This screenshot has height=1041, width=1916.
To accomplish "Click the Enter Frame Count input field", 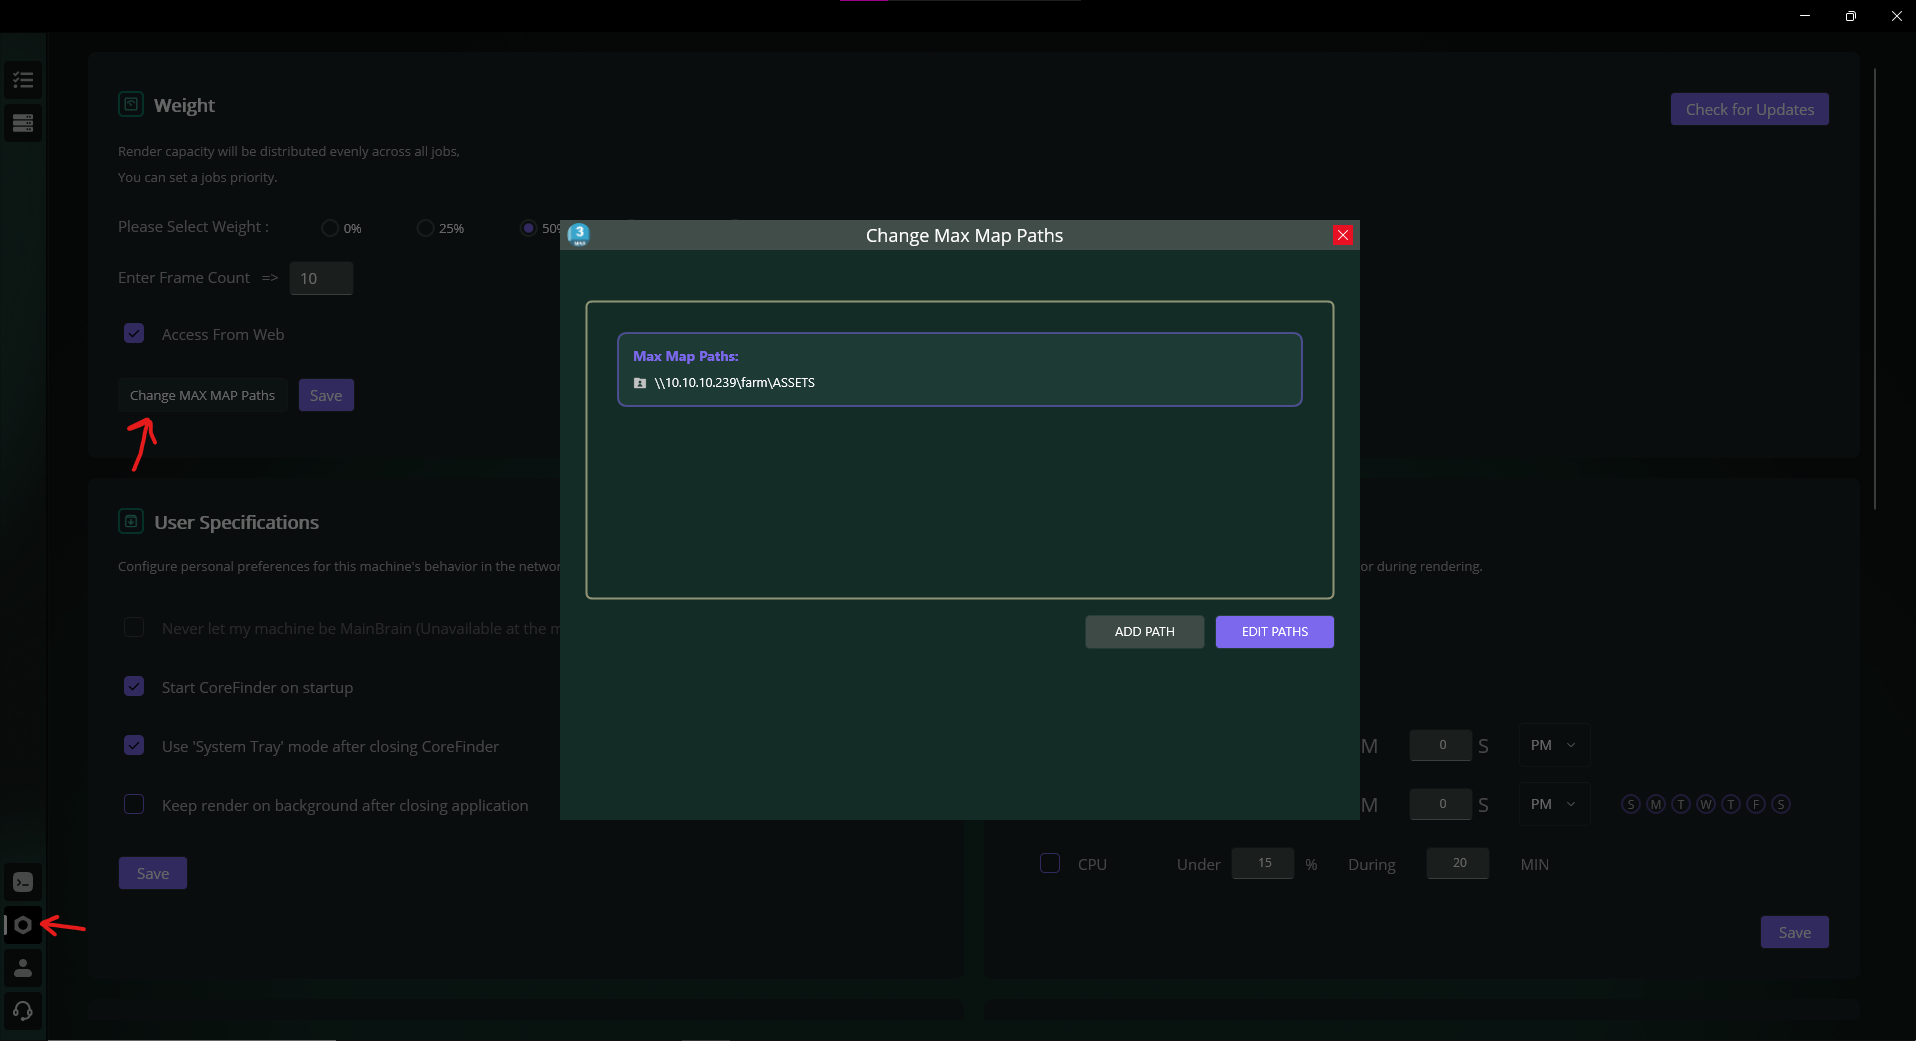I will 321,278.
